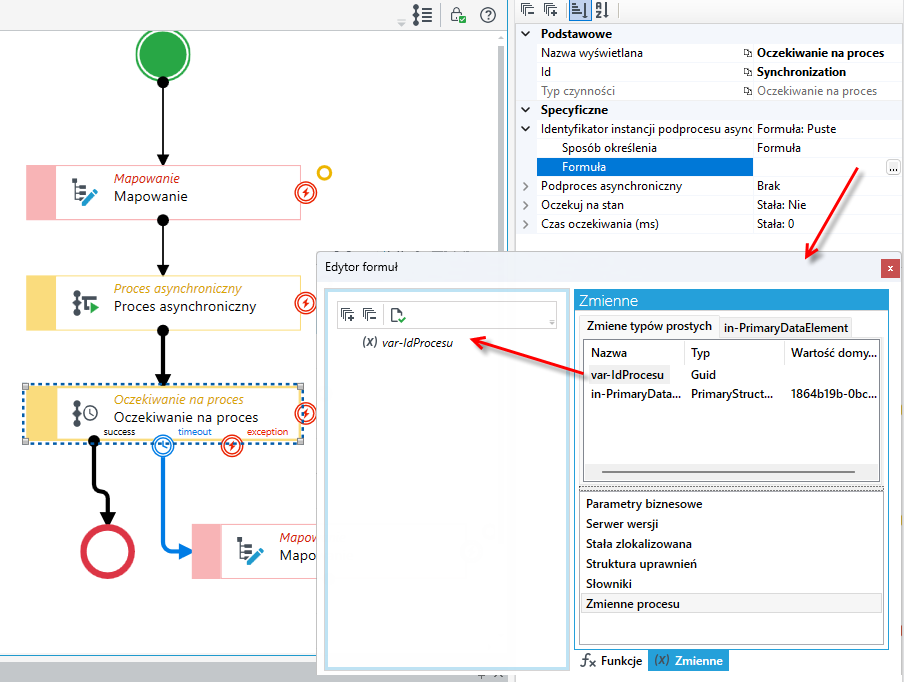Collapse the Podstawowe section
904x682 pixels.
click(525, 33)
